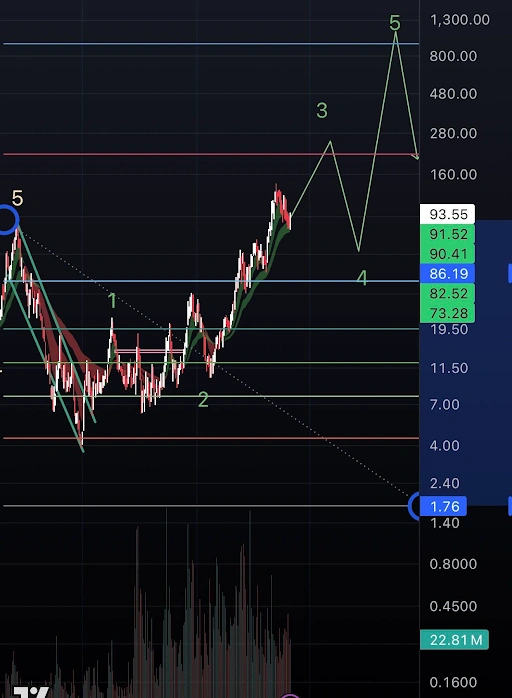
Task: Select the 82.52 green price tag
Action: pos(447,293)
